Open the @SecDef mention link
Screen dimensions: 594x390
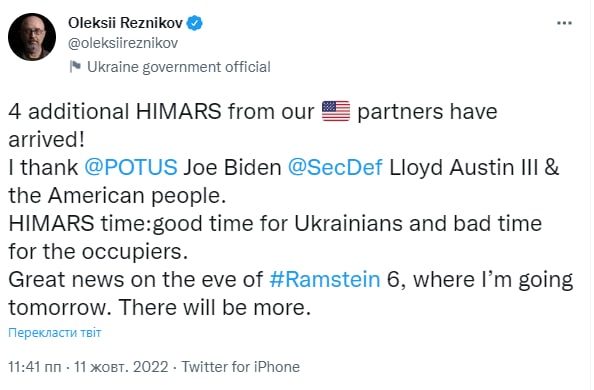pyautogui.click(x=335, y=167)
